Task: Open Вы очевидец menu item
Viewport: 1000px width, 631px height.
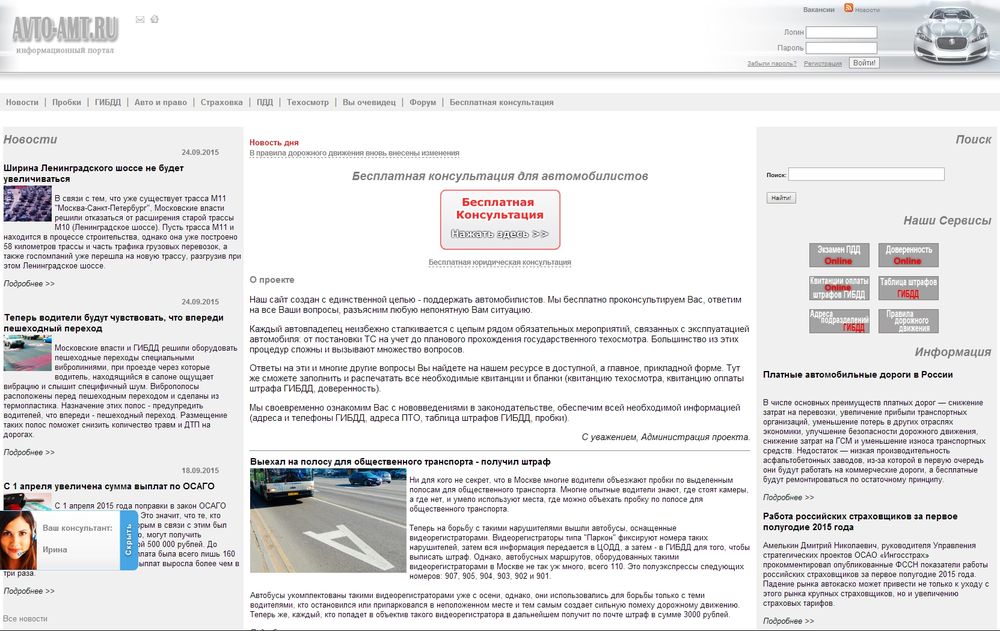Action: [x=369, y=102]
